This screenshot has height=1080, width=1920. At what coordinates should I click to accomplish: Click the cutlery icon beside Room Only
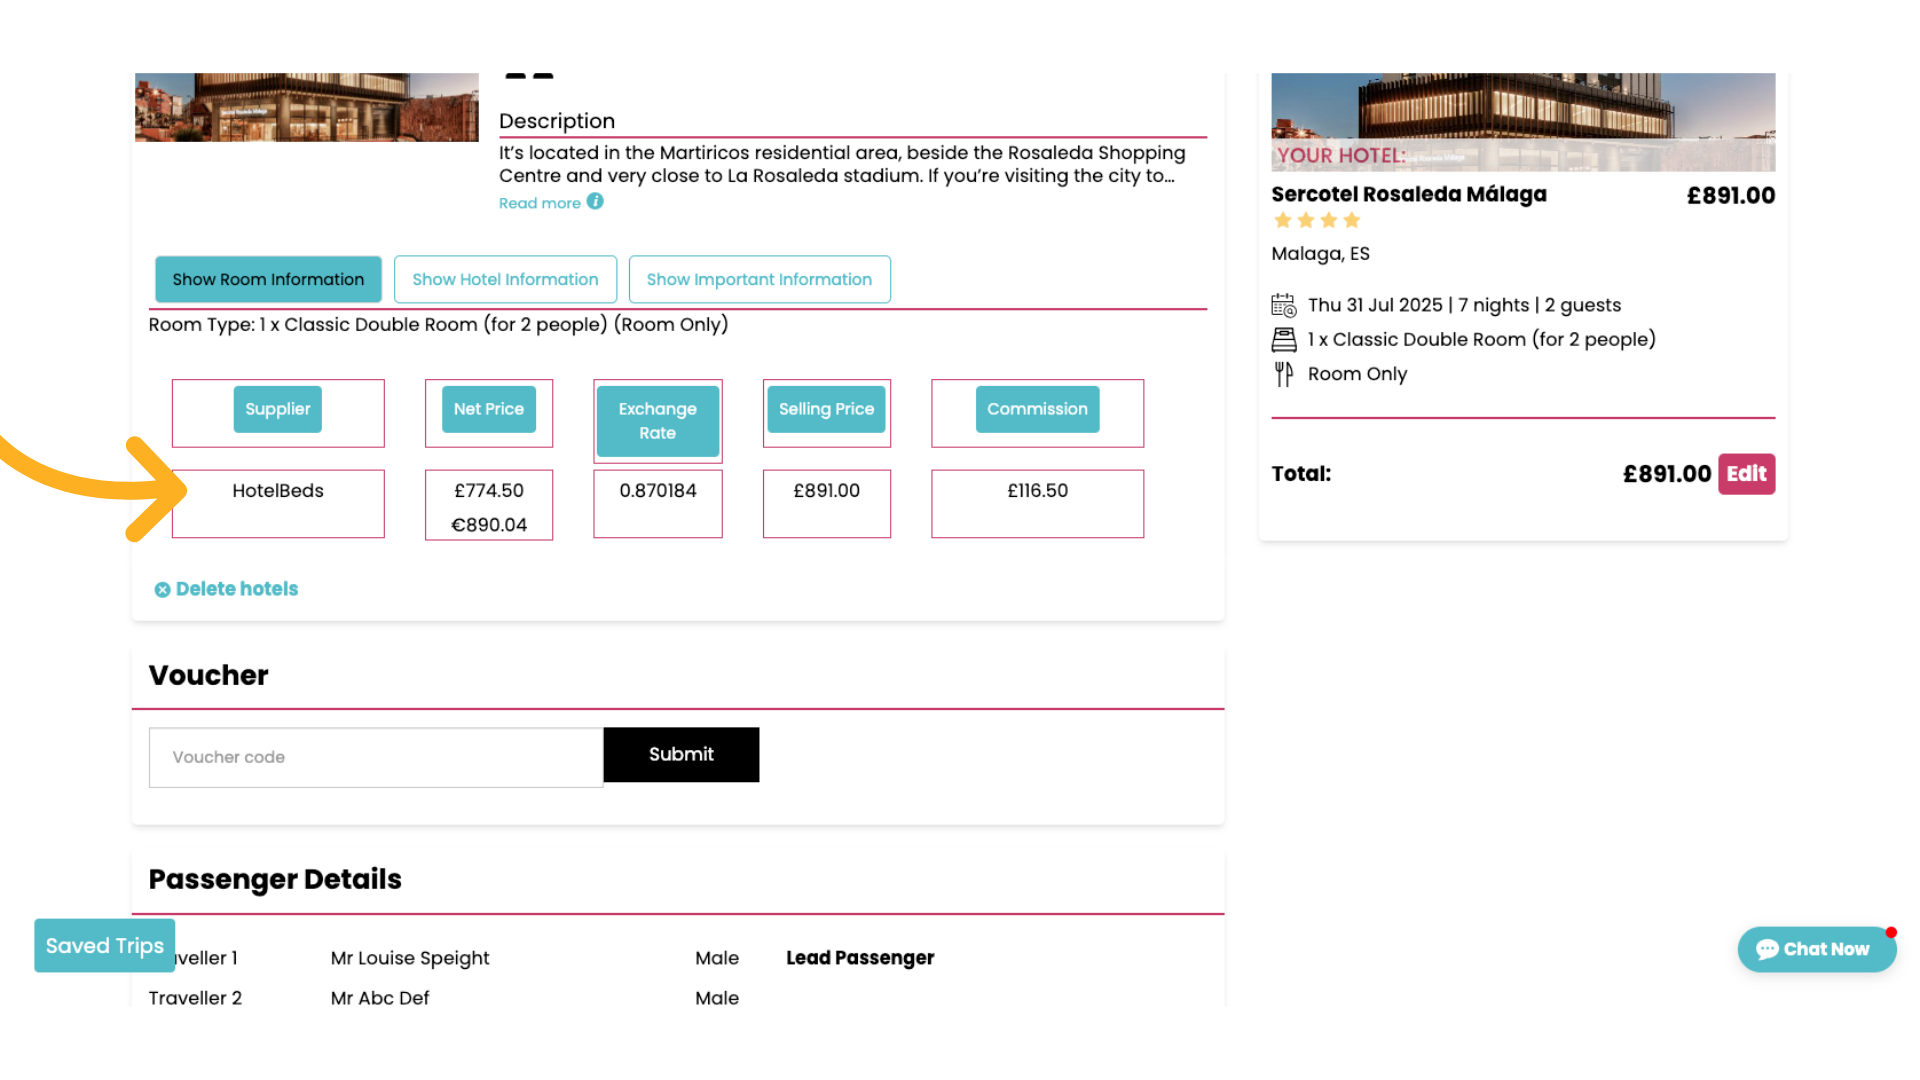[x=1283, y=373]
